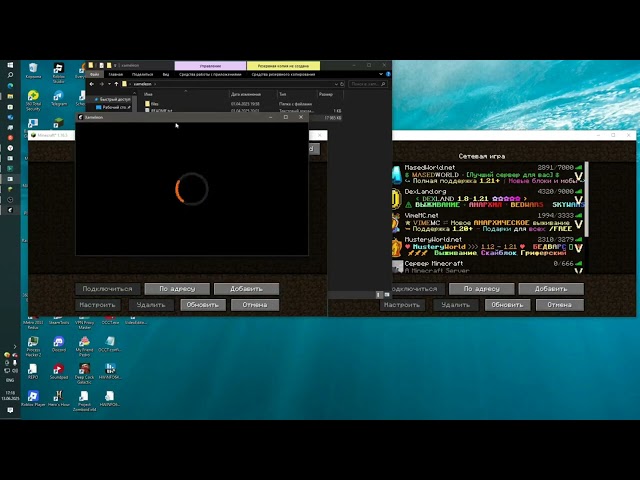640x480 pixels.
Task: Refresh the Explorer address bar
Action: pos(342,84)
